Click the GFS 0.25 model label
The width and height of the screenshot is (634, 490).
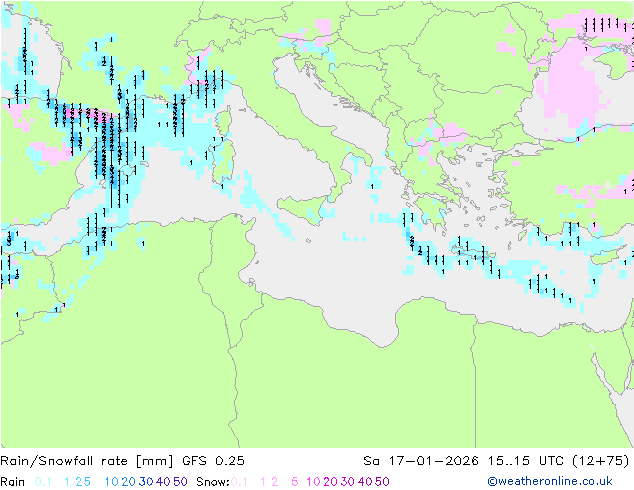213,461
